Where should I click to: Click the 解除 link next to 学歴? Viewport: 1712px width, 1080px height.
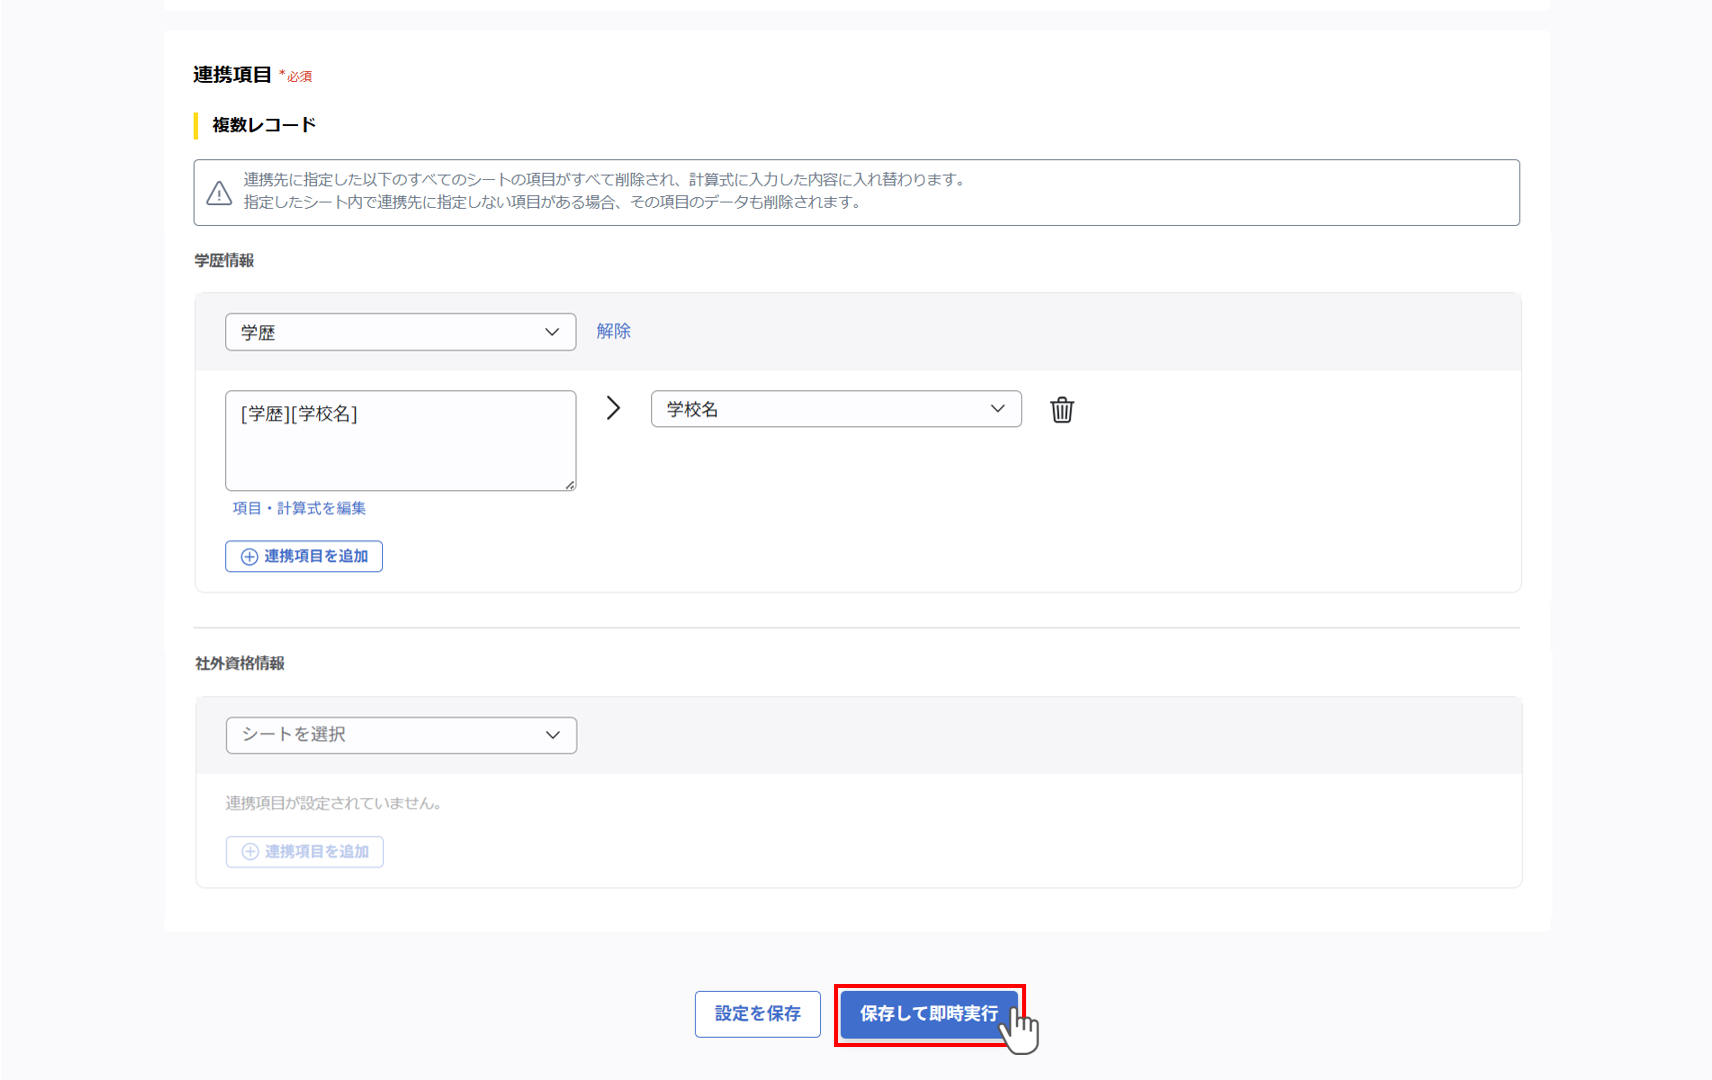tap(614, 331)
